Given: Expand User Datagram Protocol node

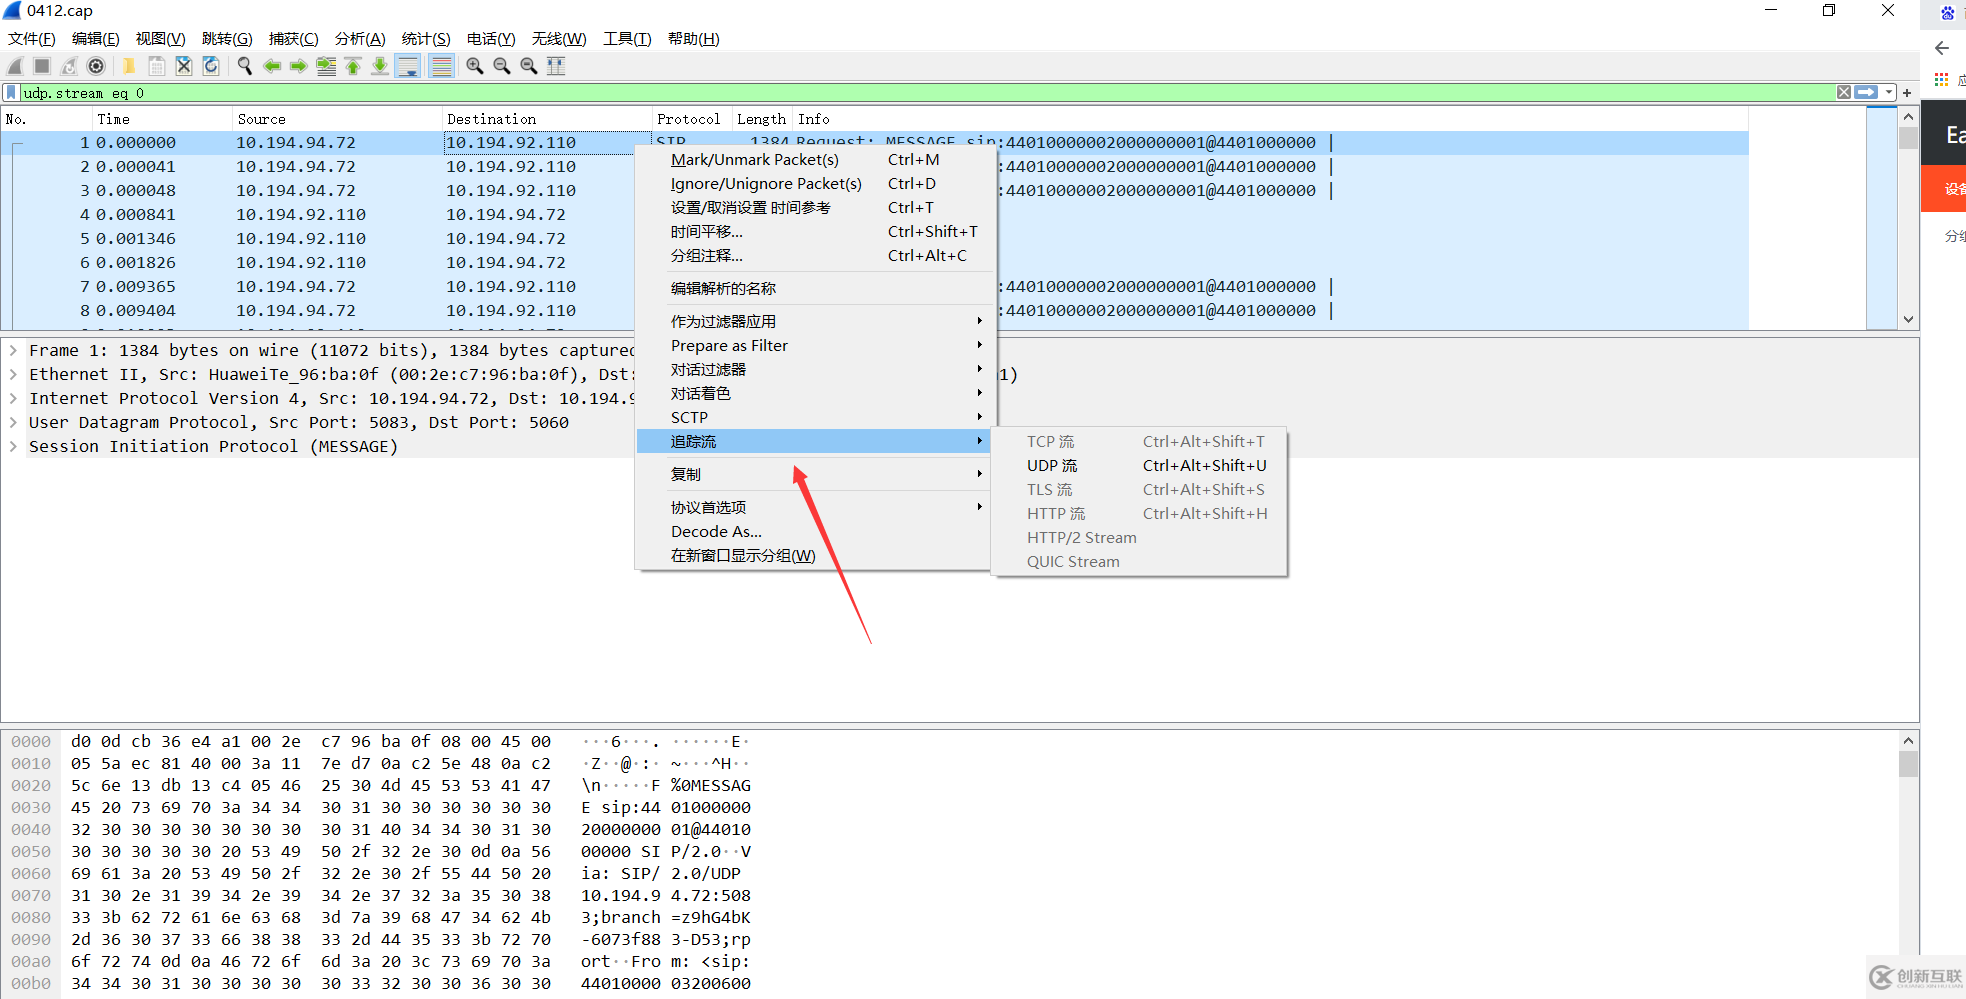Looking at the screenshot, I should coord(13,423).
